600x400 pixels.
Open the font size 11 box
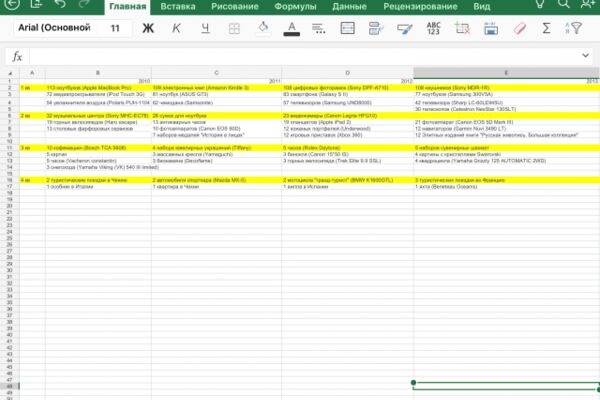pyautogui.click(x=115, y=28)
